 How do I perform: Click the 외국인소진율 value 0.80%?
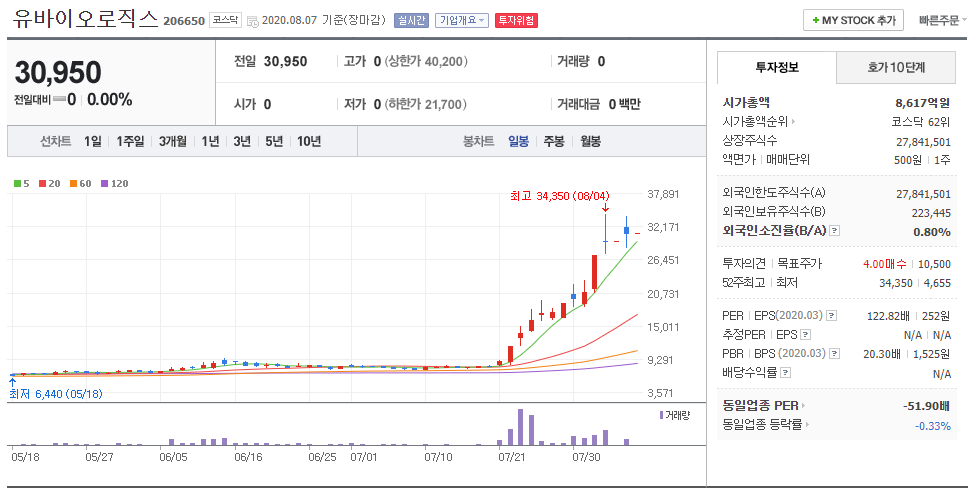coord(932,232)
